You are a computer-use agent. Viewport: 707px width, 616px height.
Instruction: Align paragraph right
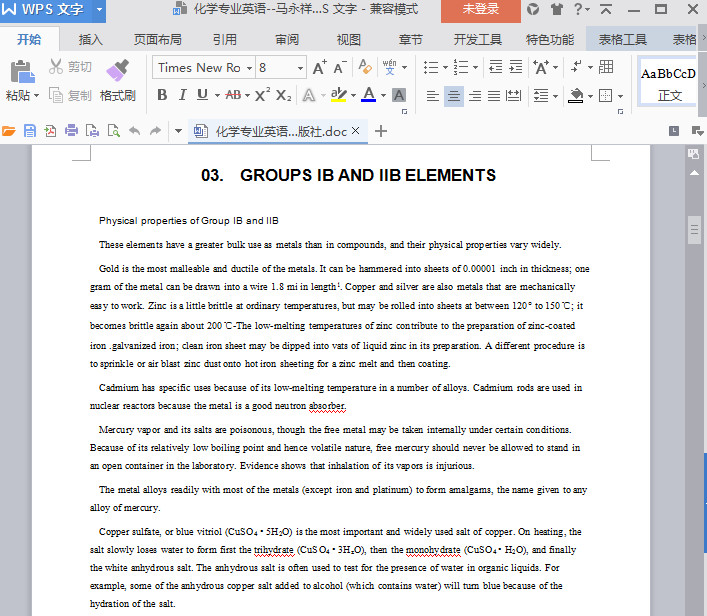tap(475, 96)
